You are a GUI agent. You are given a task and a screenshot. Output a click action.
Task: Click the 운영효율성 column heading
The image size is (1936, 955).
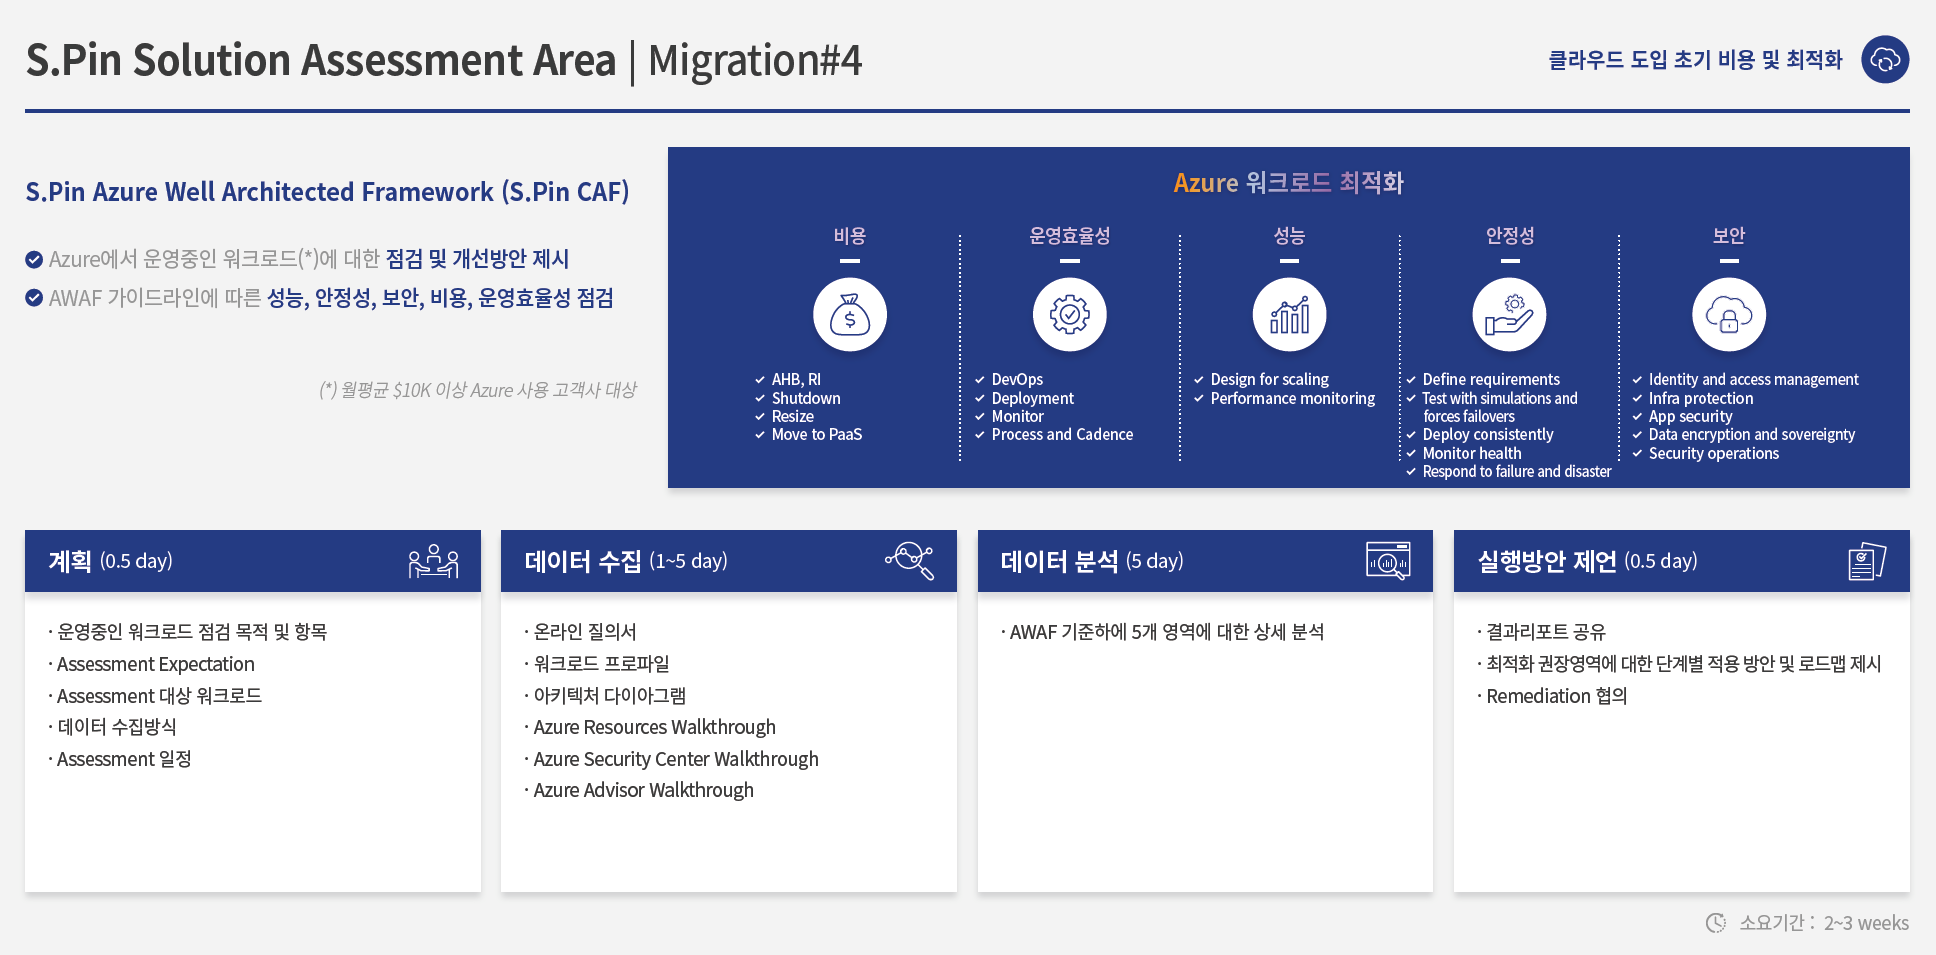1070,236
